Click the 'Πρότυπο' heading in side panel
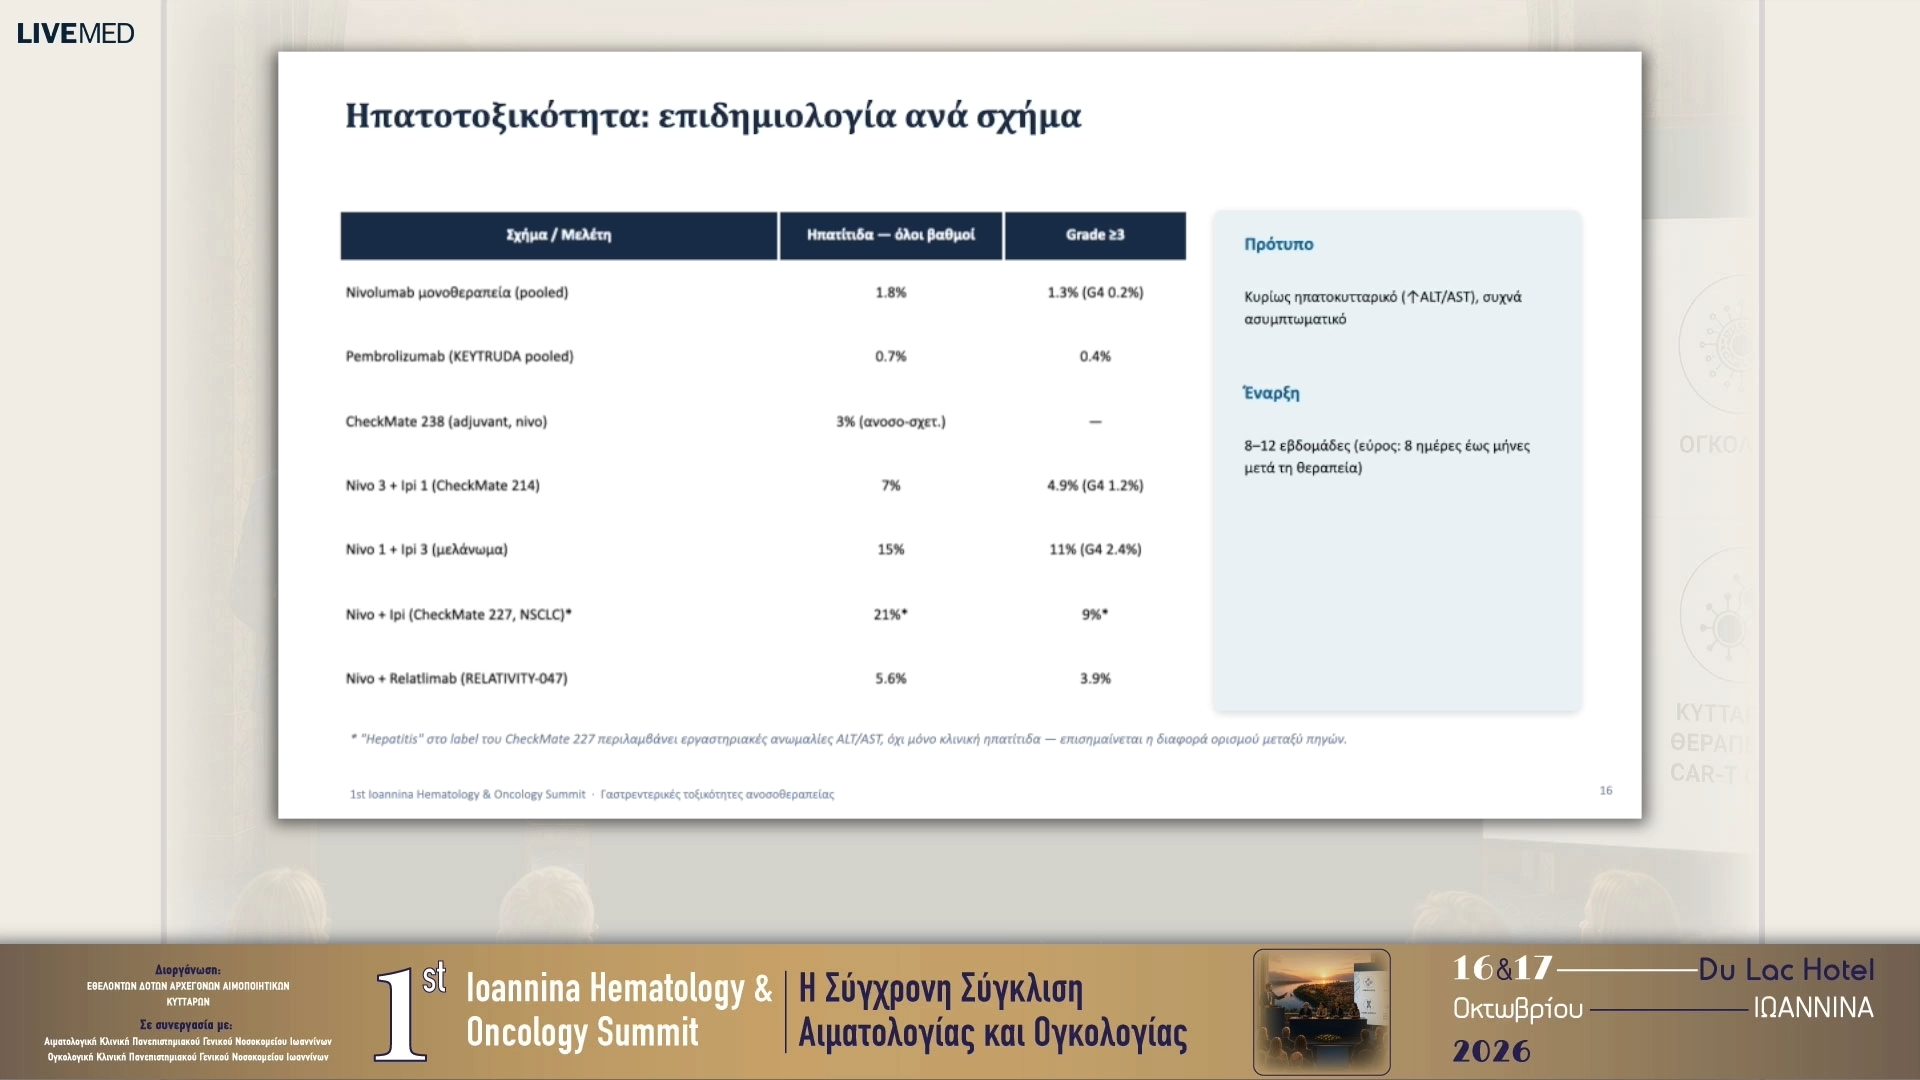Viewport: 1920px width, 1080px height. tap(1278, 244)
